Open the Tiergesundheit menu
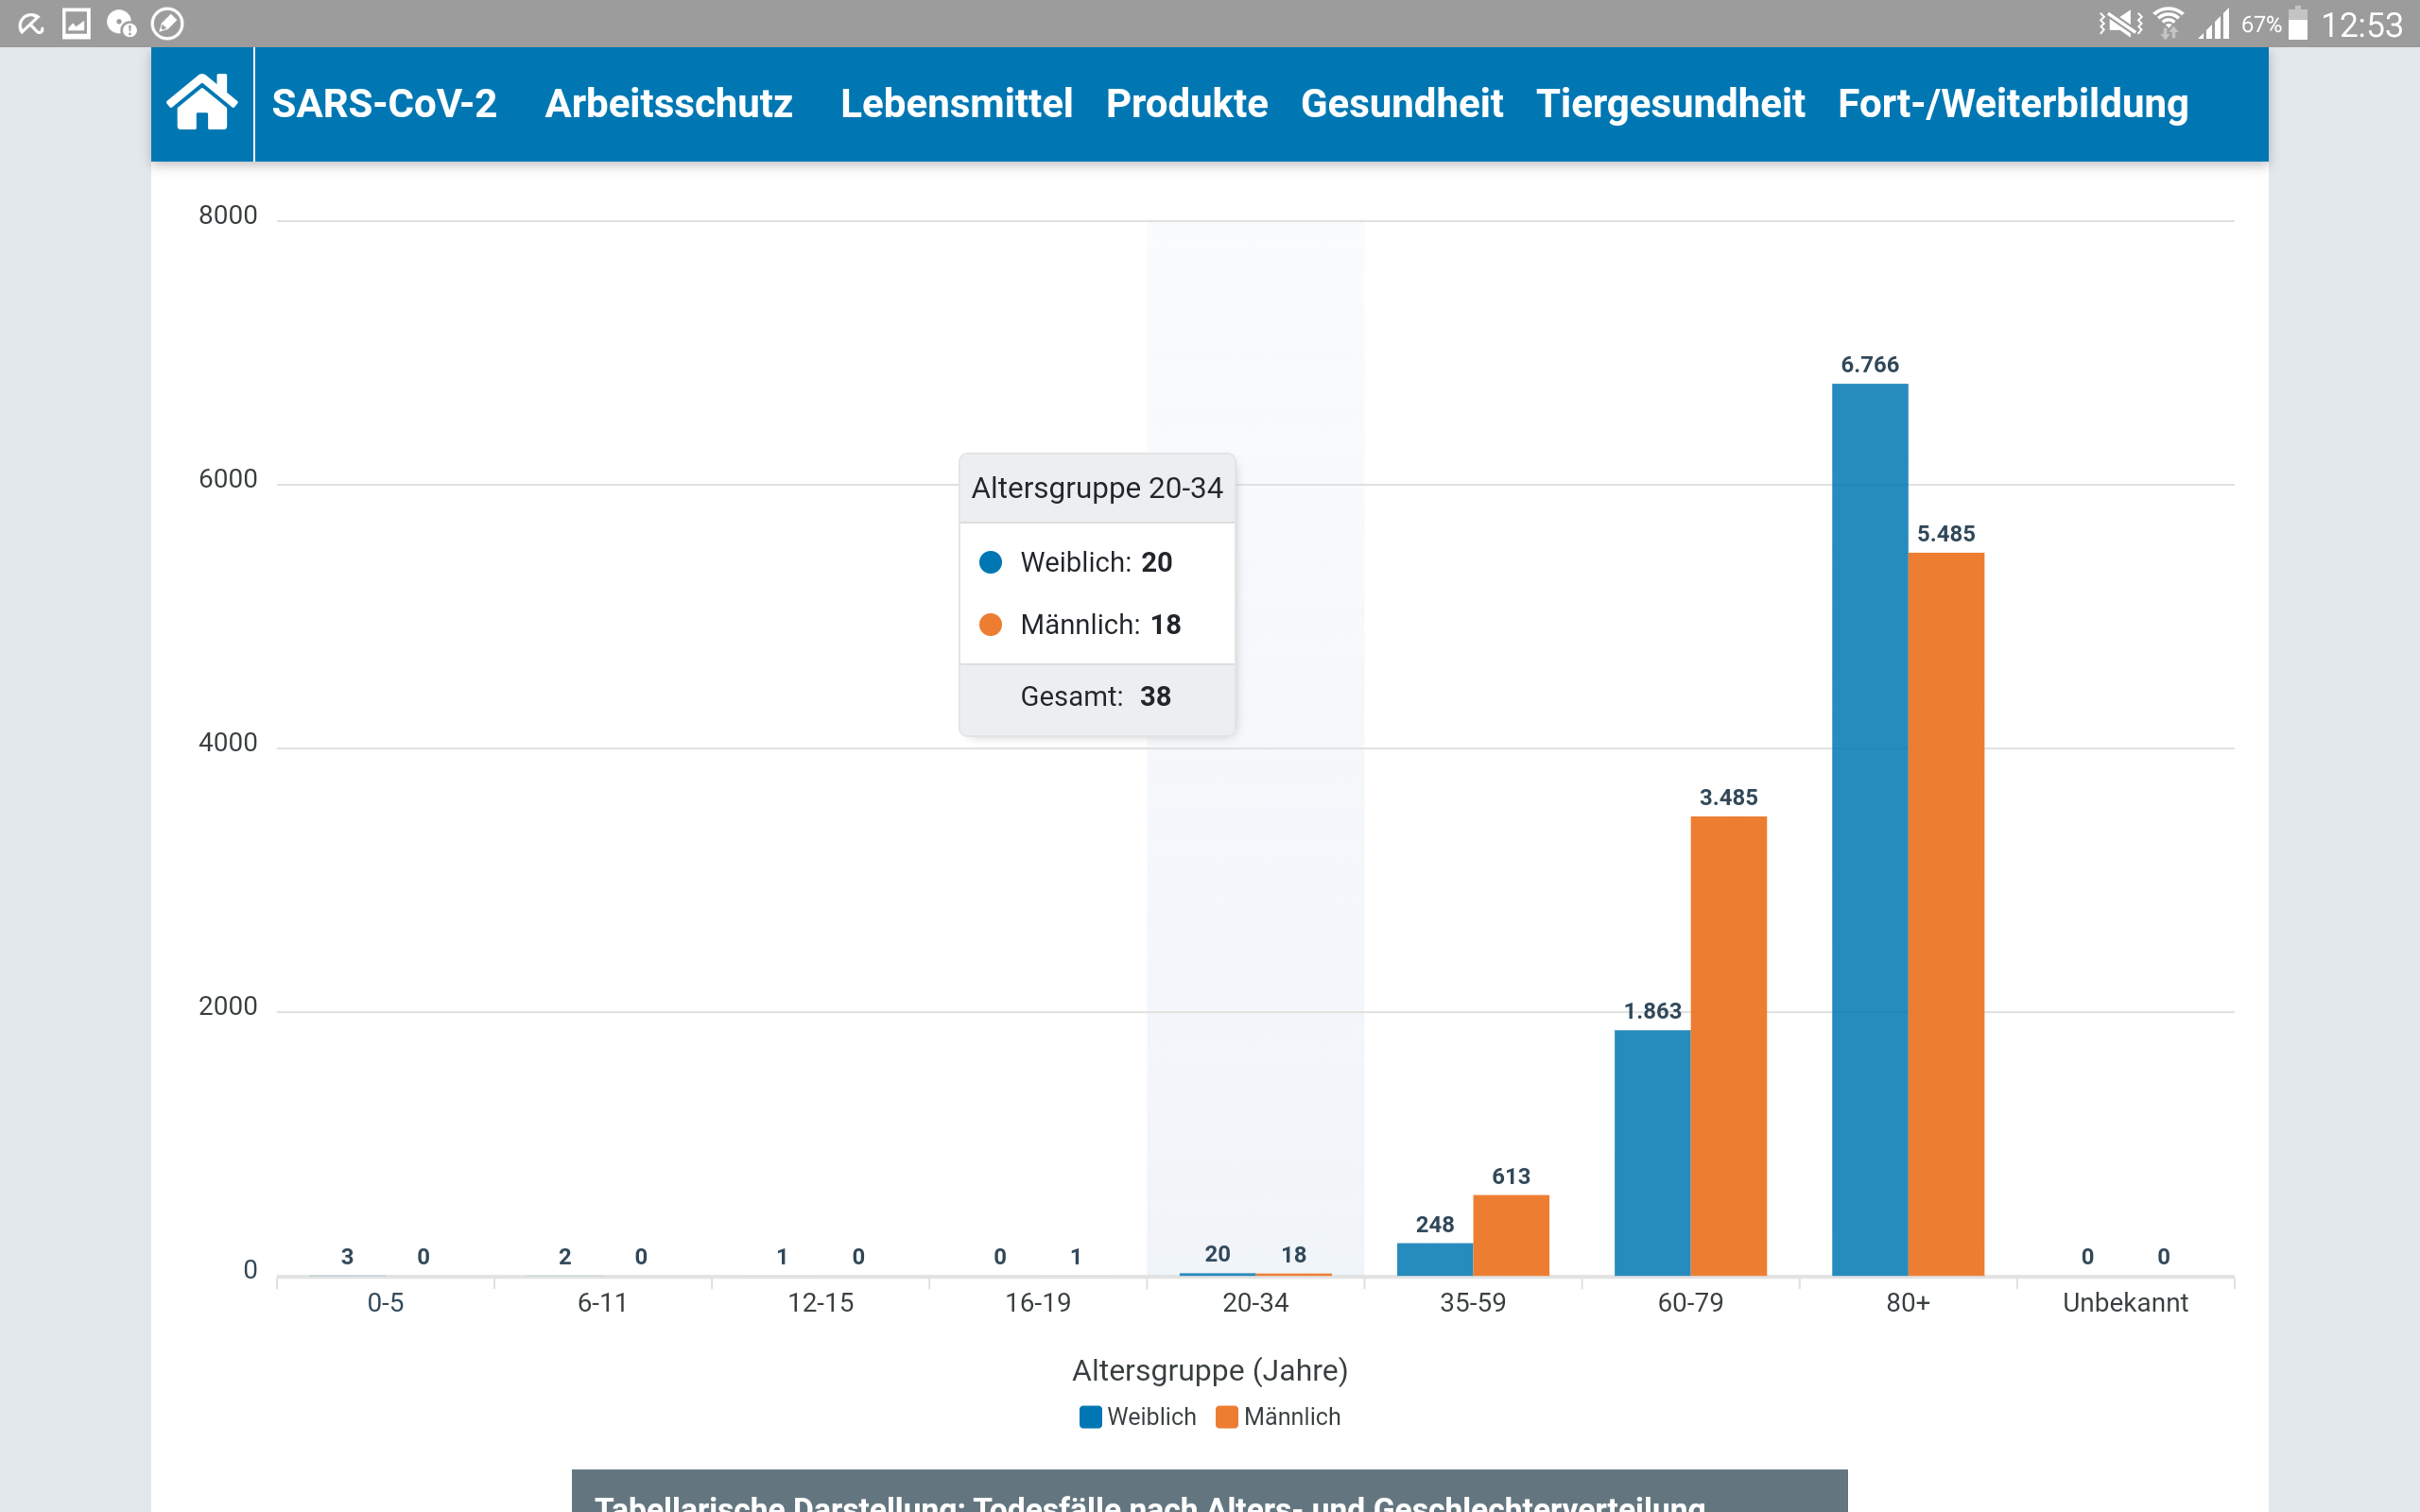Screen dimensions: 2420x1512 (1670, 103)
